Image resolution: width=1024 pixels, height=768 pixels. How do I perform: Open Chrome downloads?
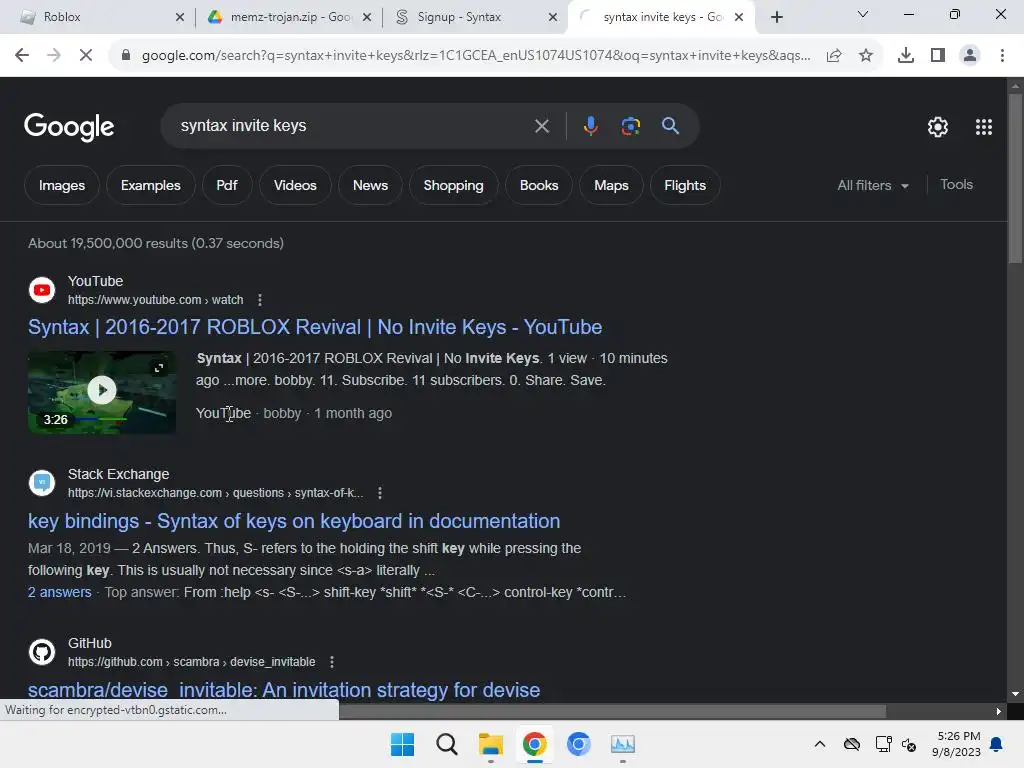point(906,56)
